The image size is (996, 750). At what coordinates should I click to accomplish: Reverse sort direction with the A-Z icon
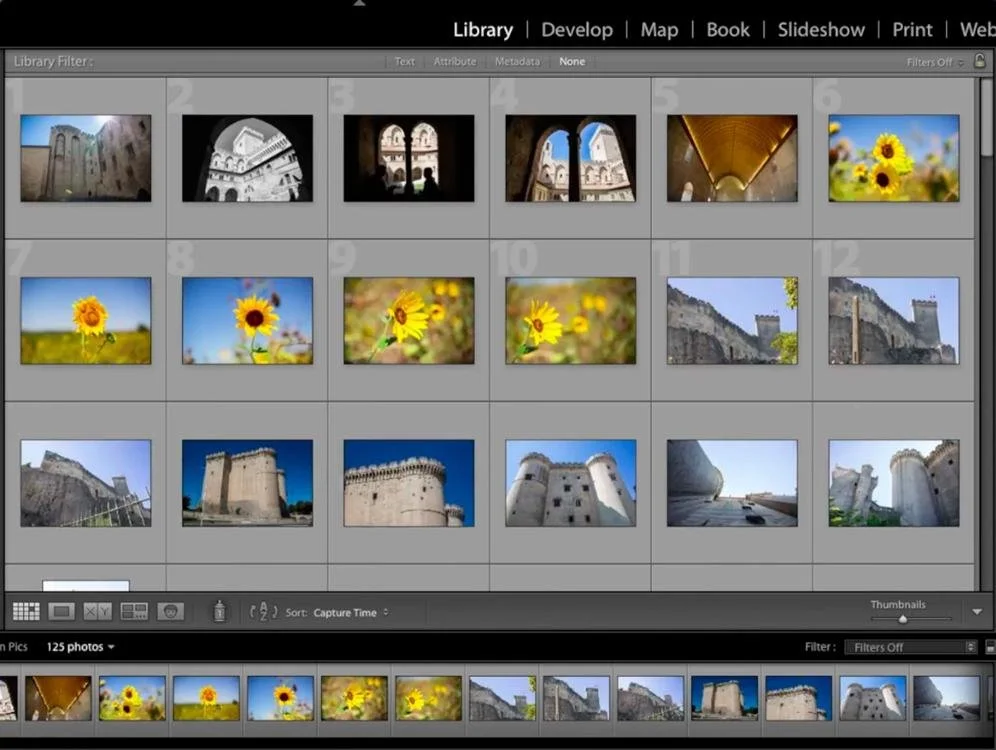pos(264,612)
